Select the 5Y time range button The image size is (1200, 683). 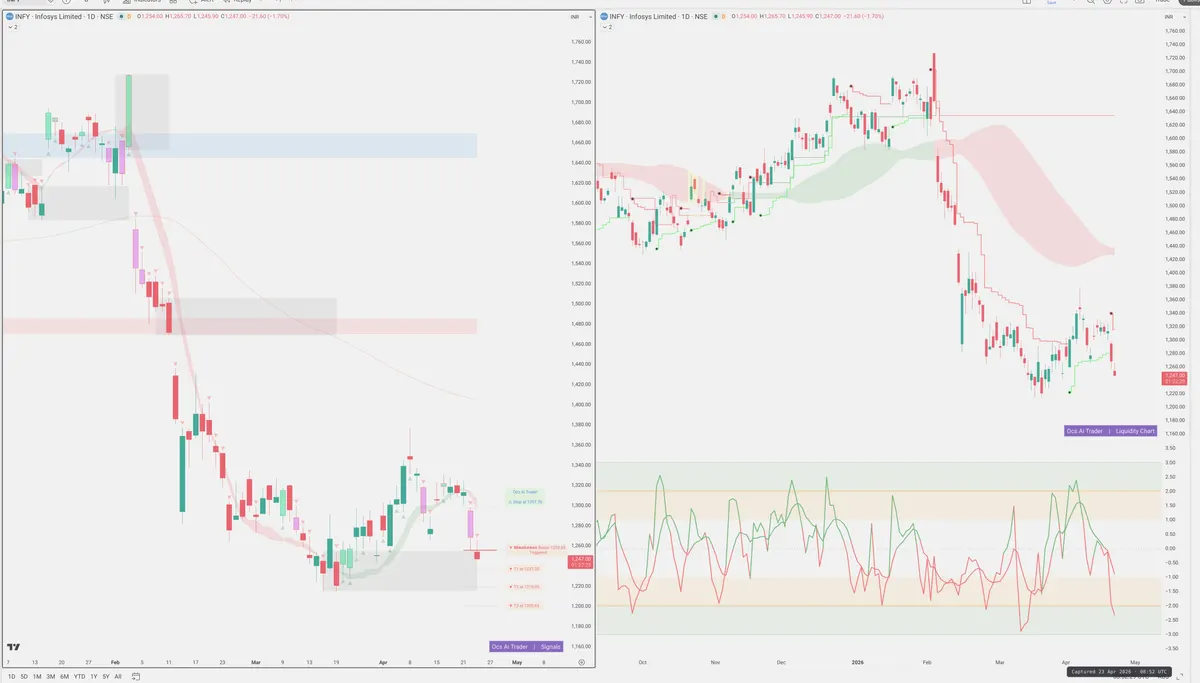(106, 677)
